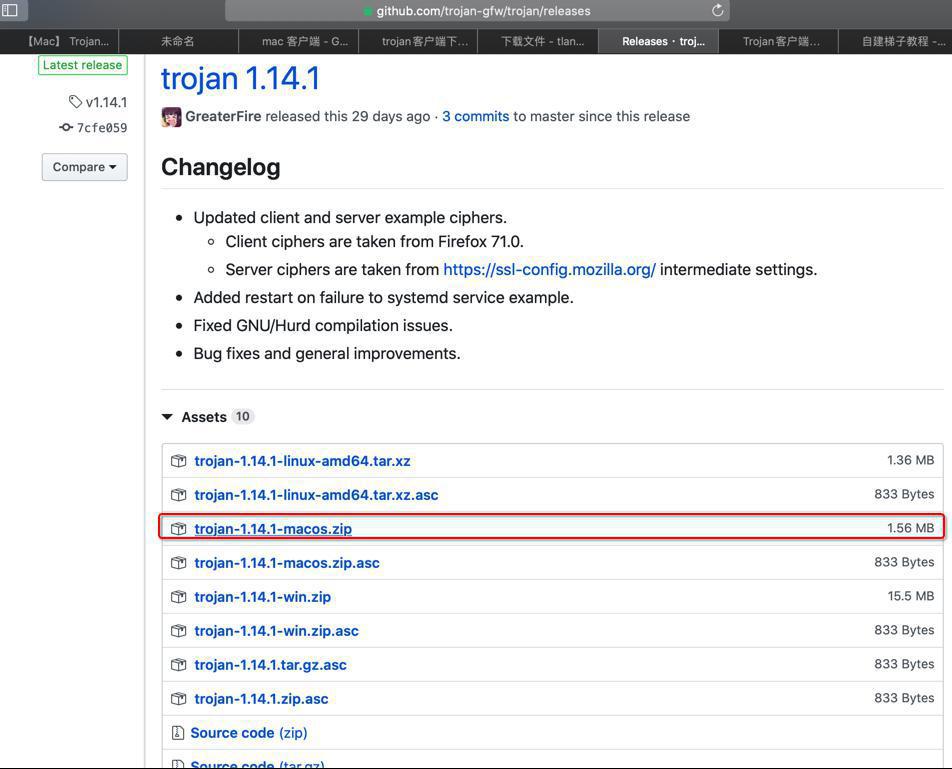This screenshot has height=769, width=952.
Task: Download trojan-1.14.1-macos.zip.asc signature file
Action: click(287, 563)
